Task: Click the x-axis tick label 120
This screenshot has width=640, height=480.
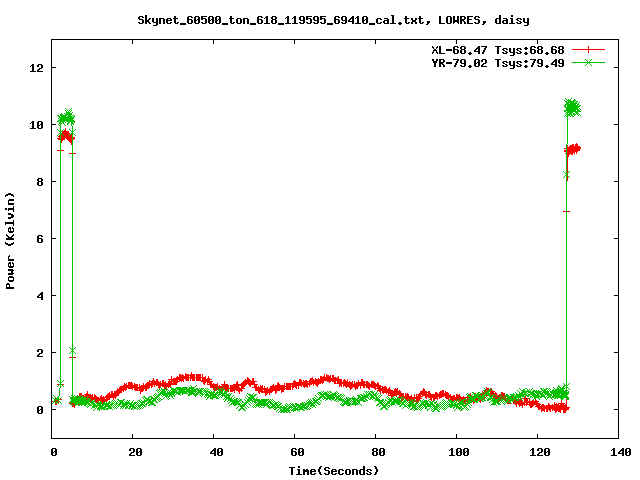Action: point(540,452)
